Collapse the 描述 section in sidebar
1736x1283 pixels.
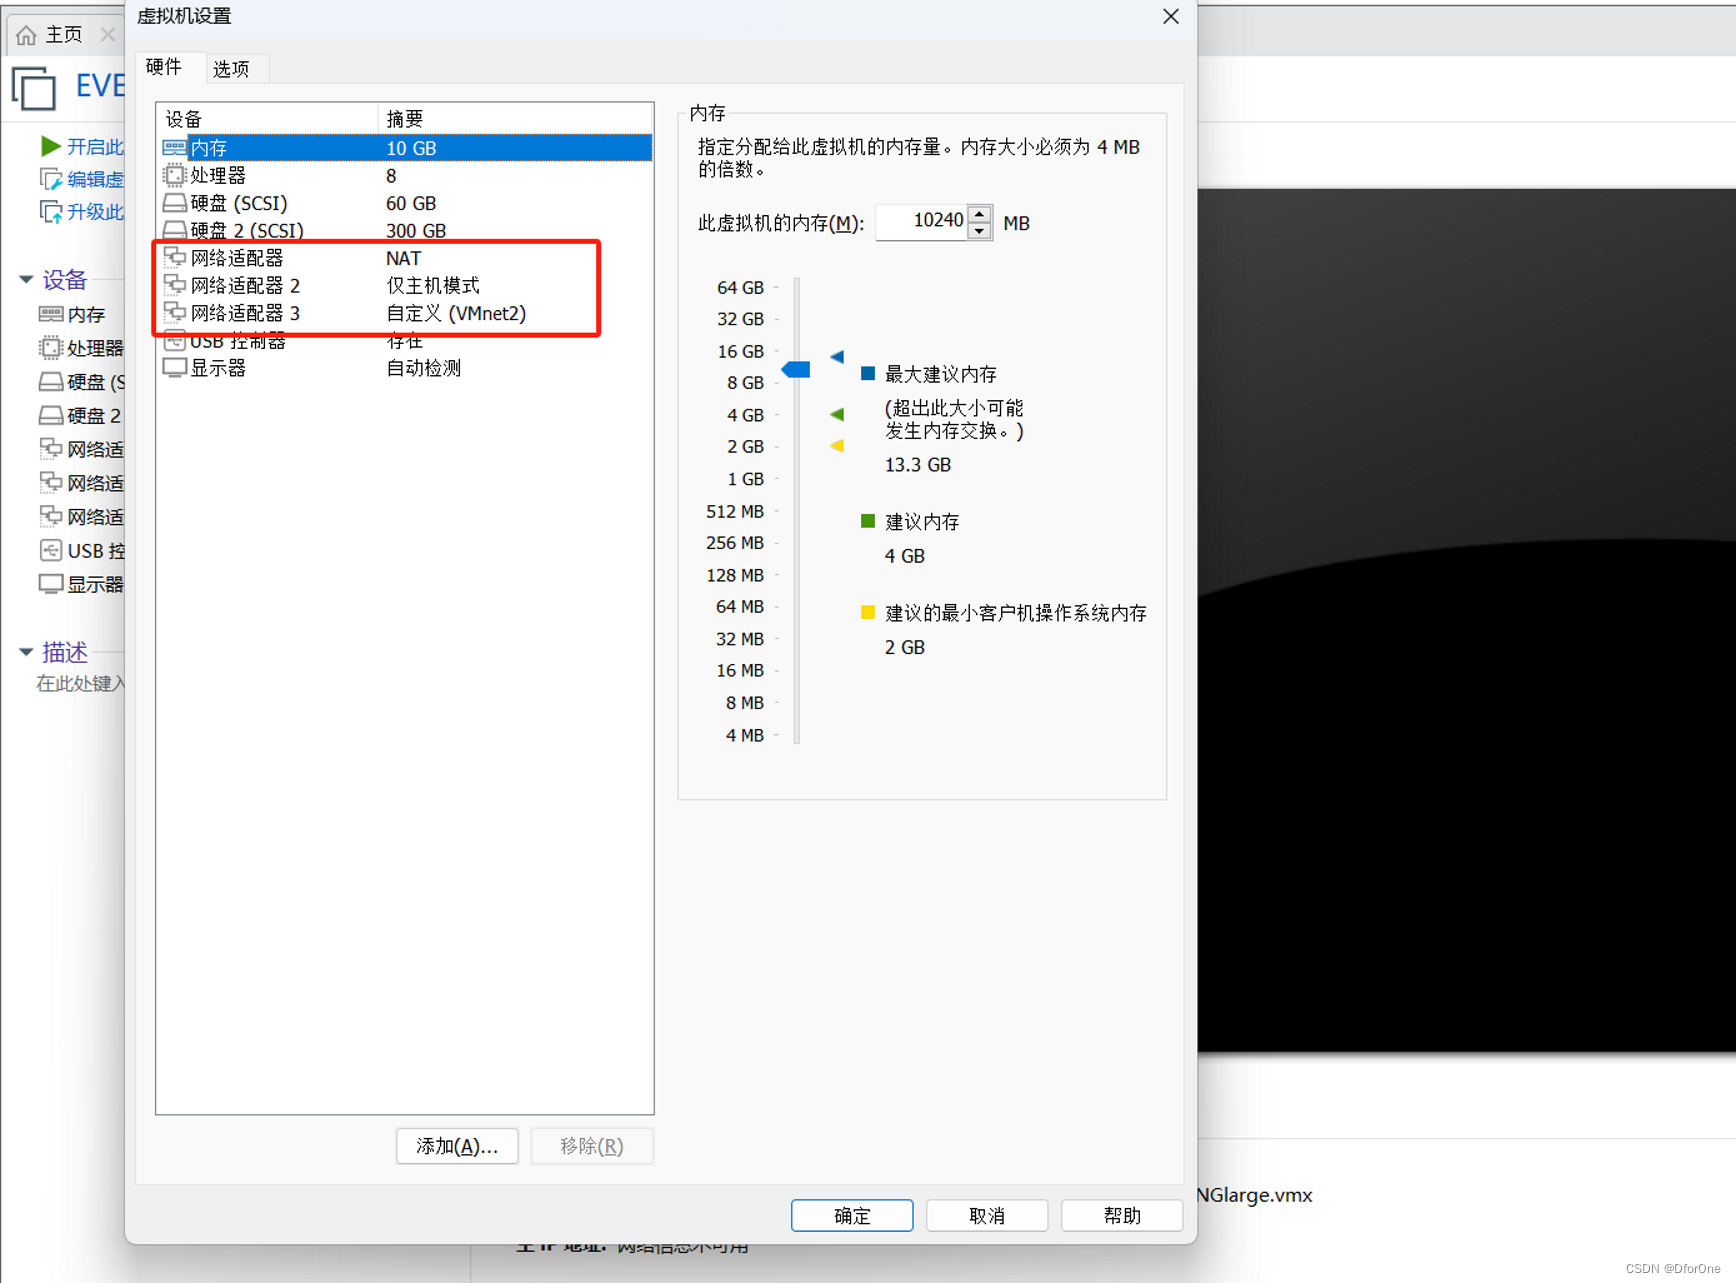coord(27,653)
